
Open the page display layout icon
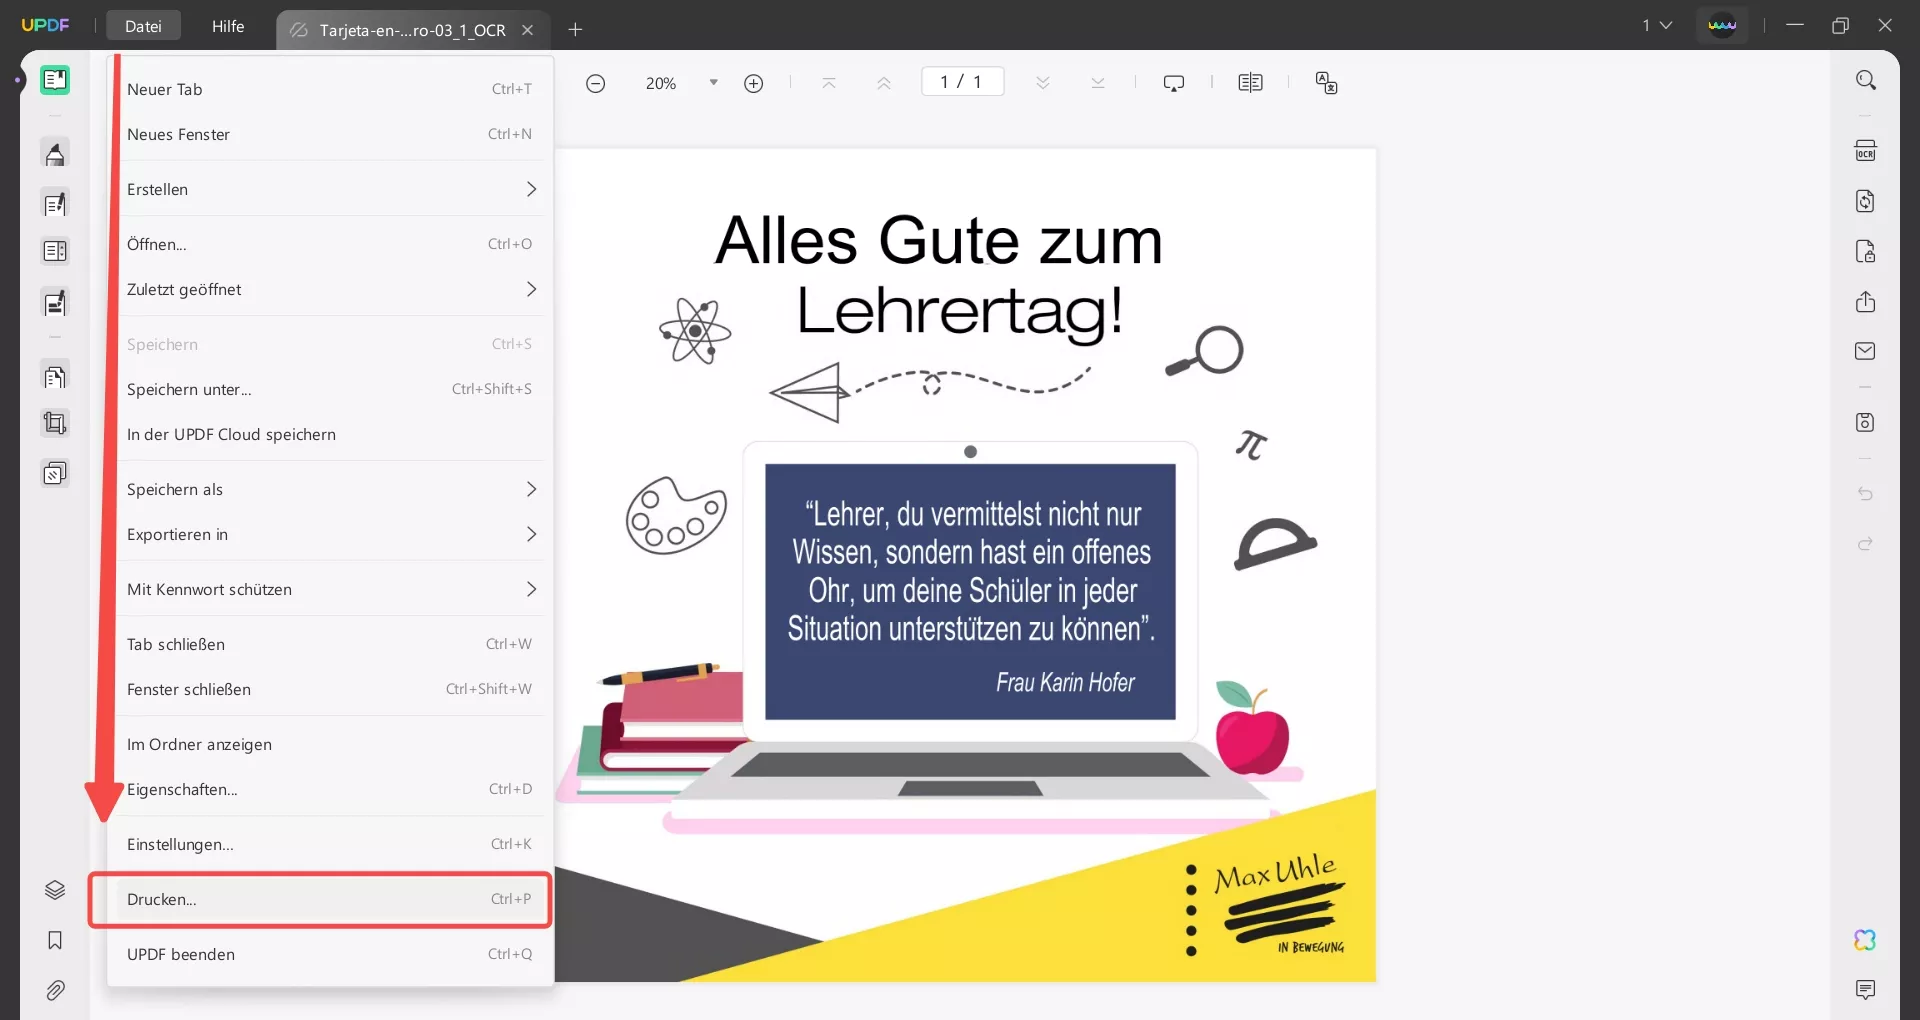tap(1250, 83)
